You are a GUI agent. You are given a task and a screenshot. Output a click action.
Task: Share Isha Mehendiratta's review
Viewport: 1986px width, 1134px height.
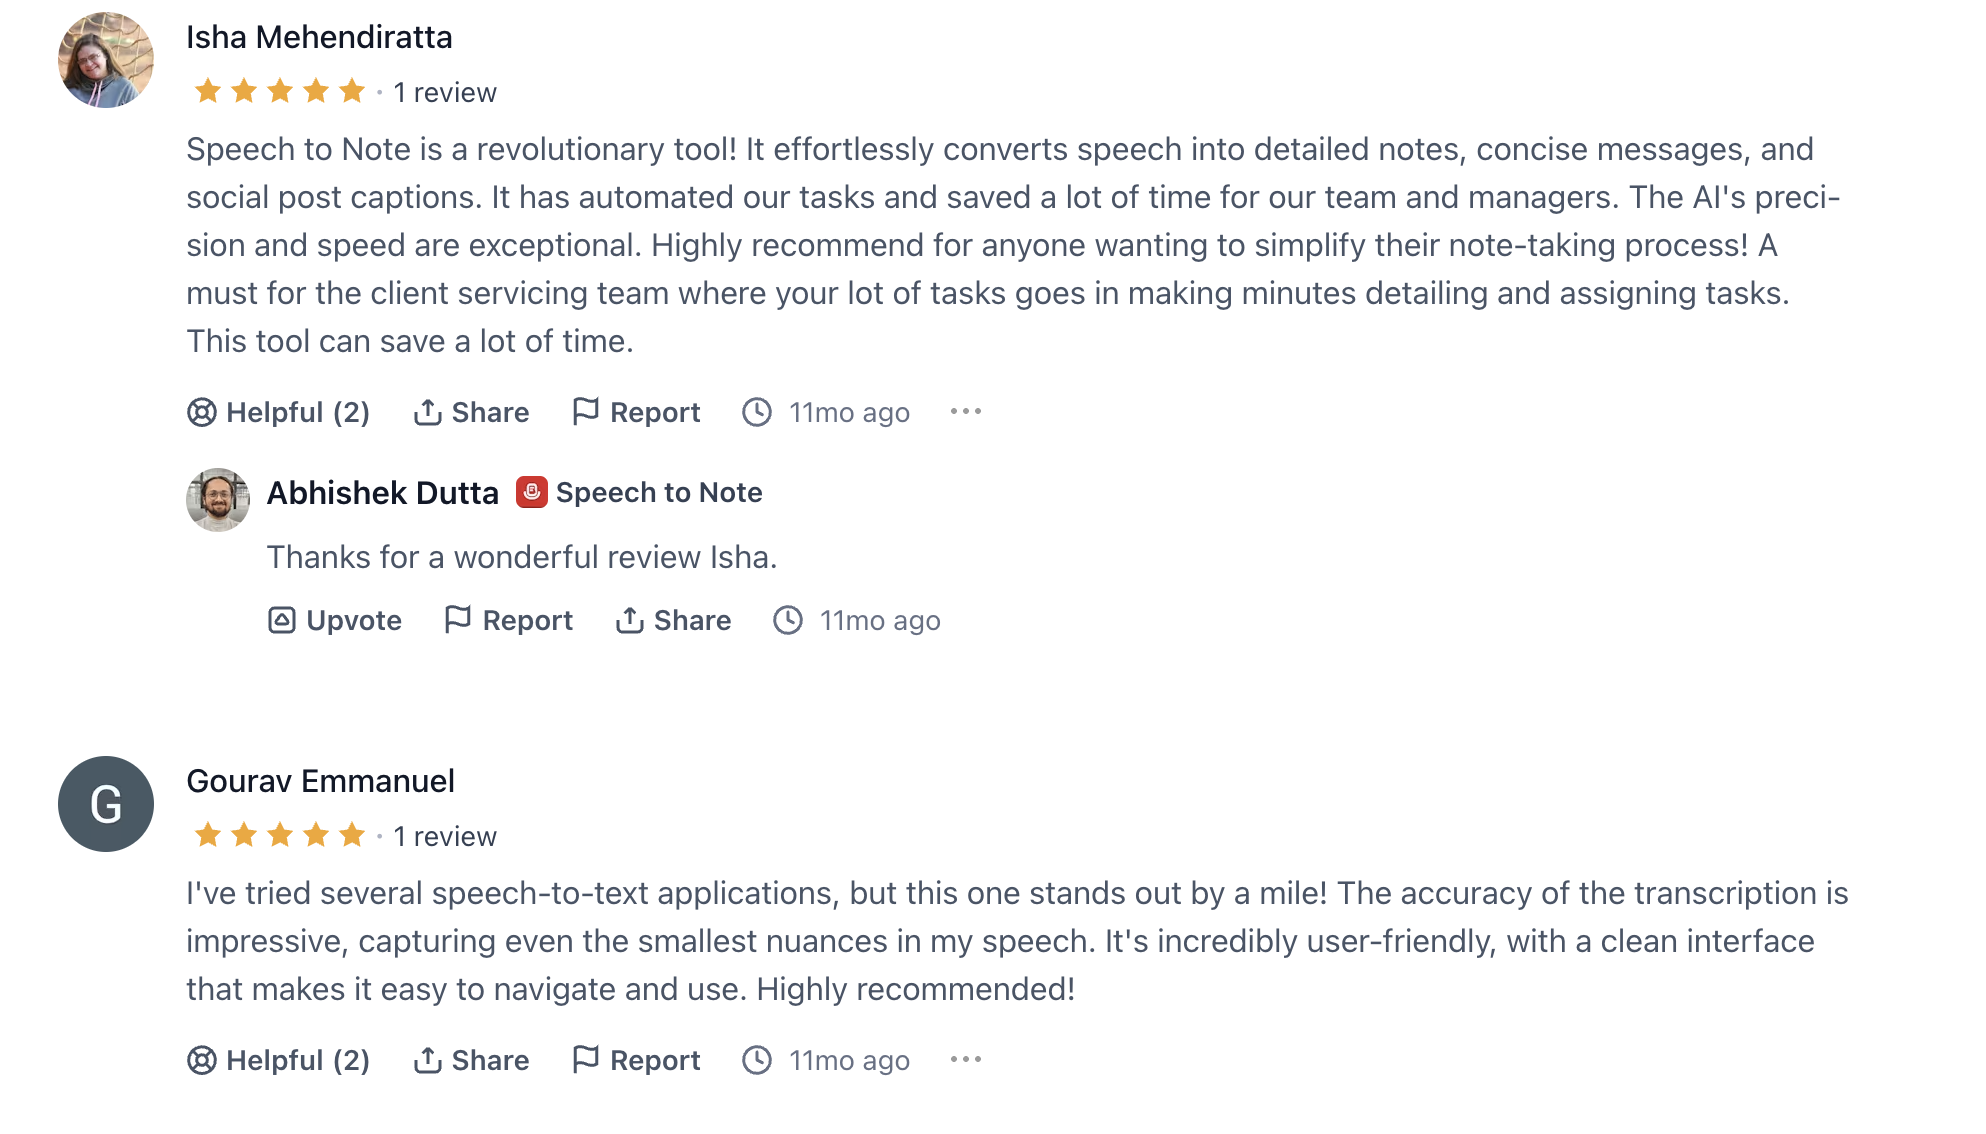(471, 412)
